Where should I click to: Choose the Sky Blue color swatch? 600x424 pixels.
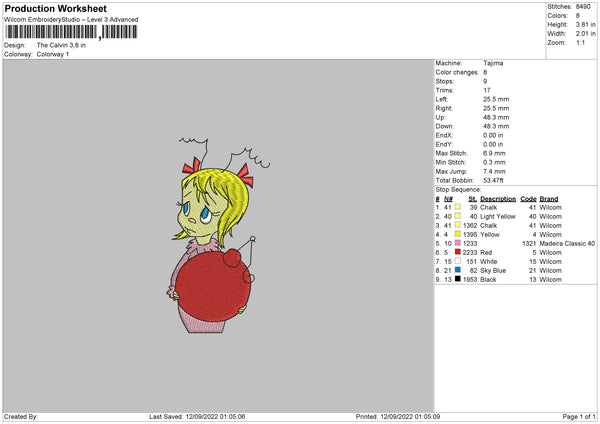tap(458, 270)
